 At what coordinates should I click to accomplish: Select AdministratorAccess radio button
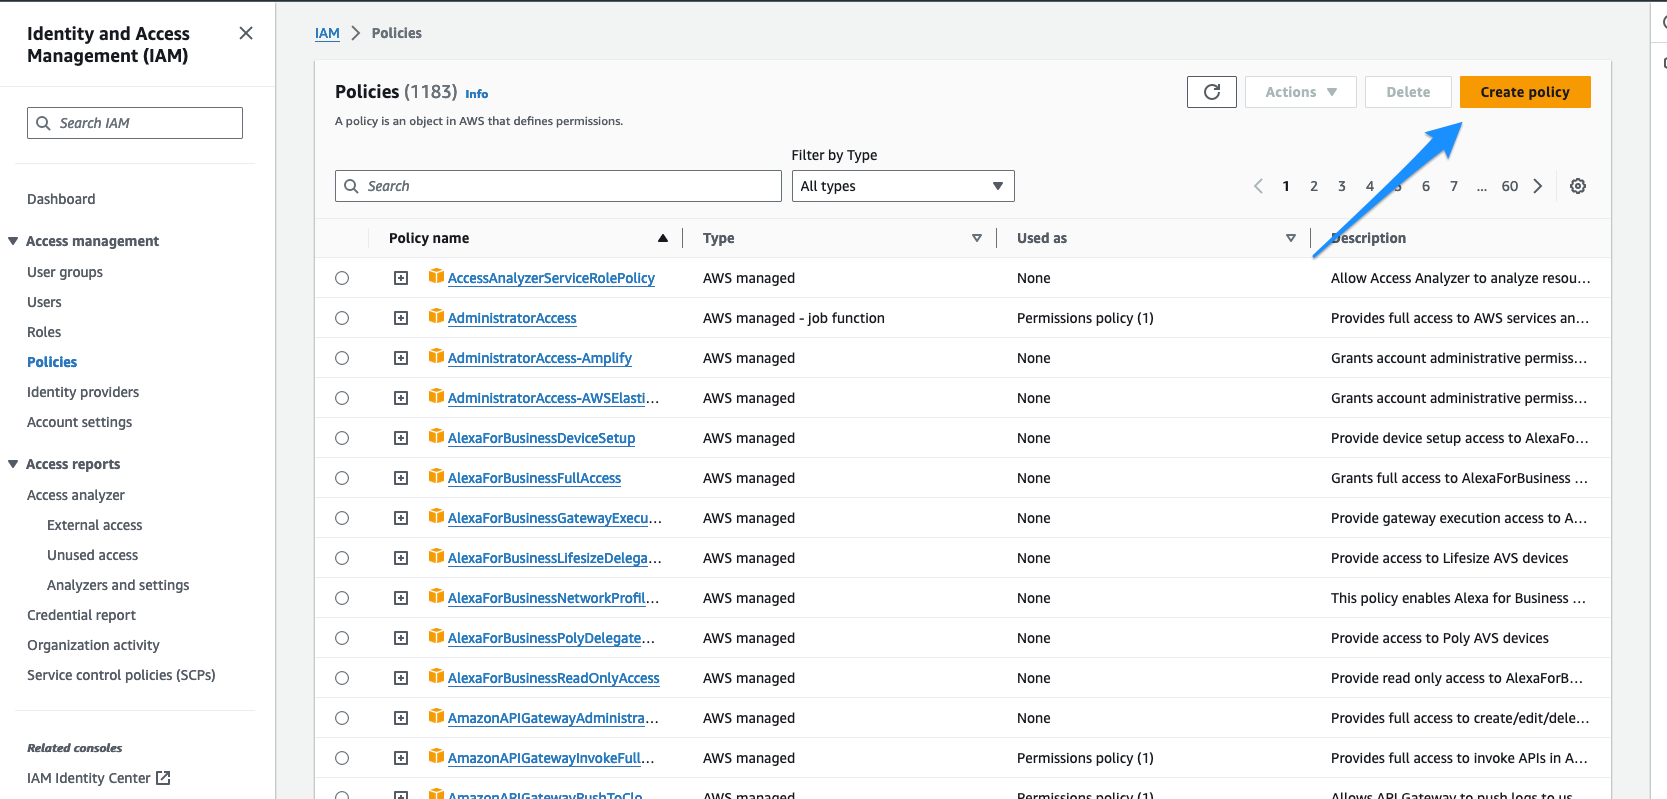pyautogui.click(x=342, y=318)
